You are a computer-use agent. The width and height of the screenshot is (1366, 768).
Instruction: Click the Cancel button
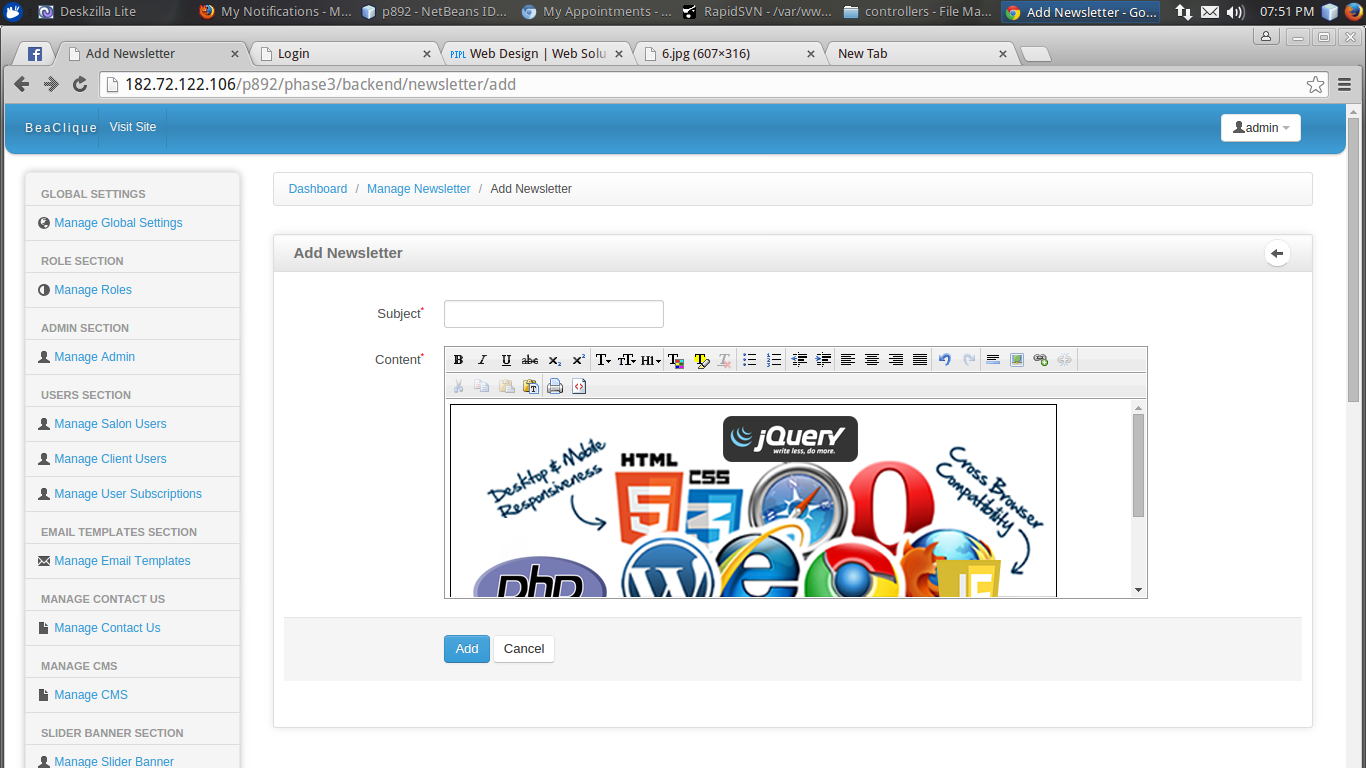pyautogui.click(x=524, y=649)
